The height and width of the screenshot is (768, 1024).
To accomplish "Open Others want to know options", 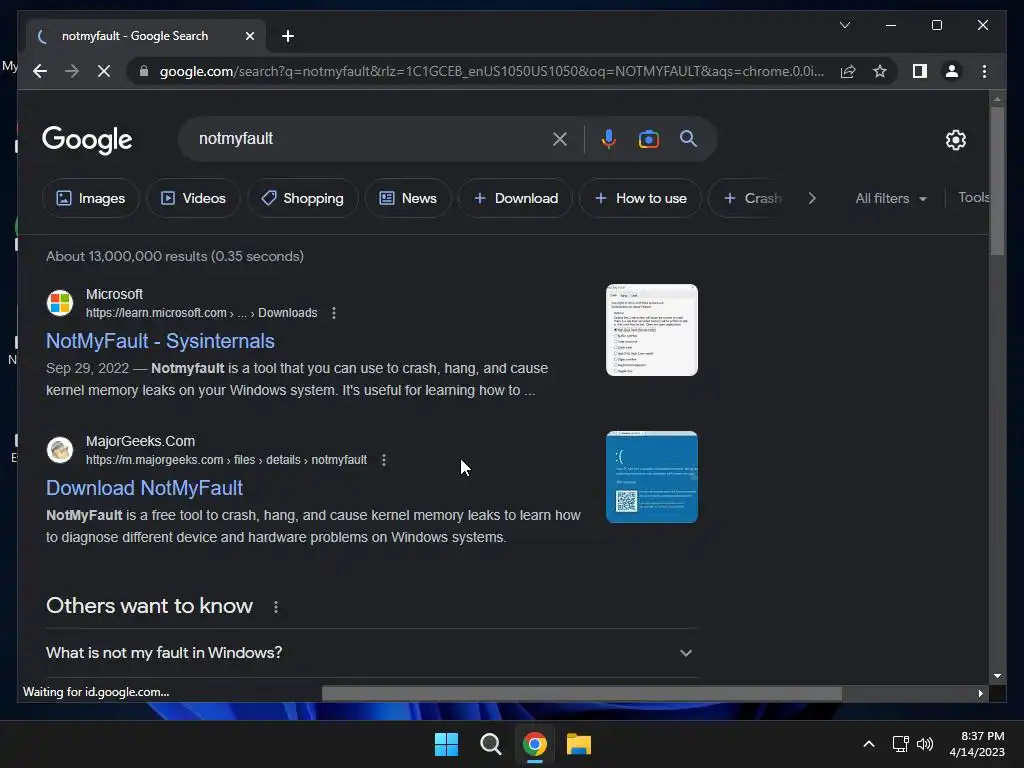I will (276, 607).
